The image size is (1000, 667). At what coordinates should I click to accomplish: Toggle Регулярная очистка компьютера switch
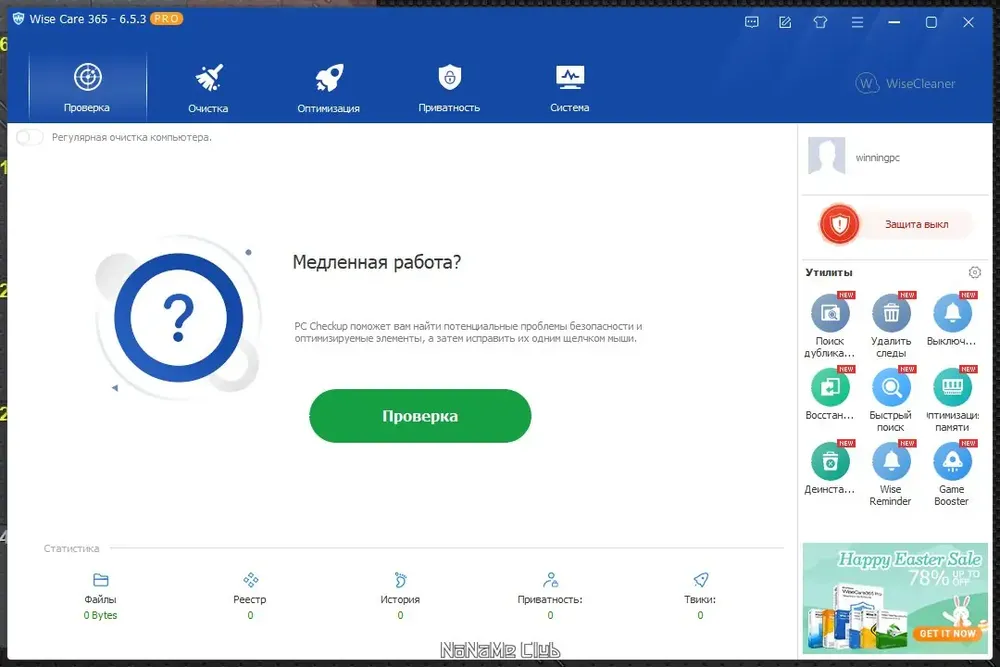[29, 137]
